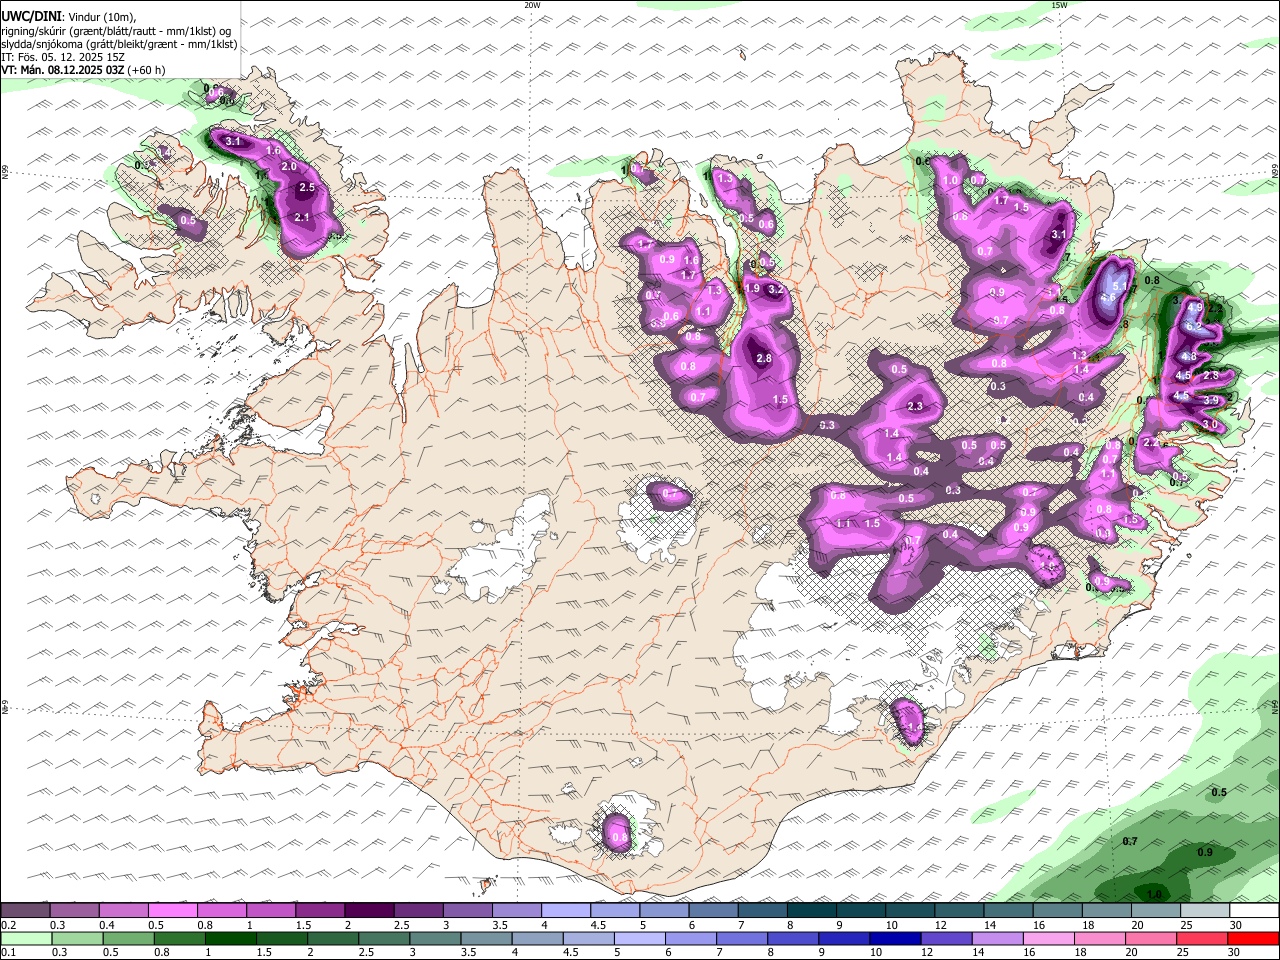Click the pale green 0.1 rain legend swatch
The width and height of the screenshot is (1280, 960).
point(27,938)
